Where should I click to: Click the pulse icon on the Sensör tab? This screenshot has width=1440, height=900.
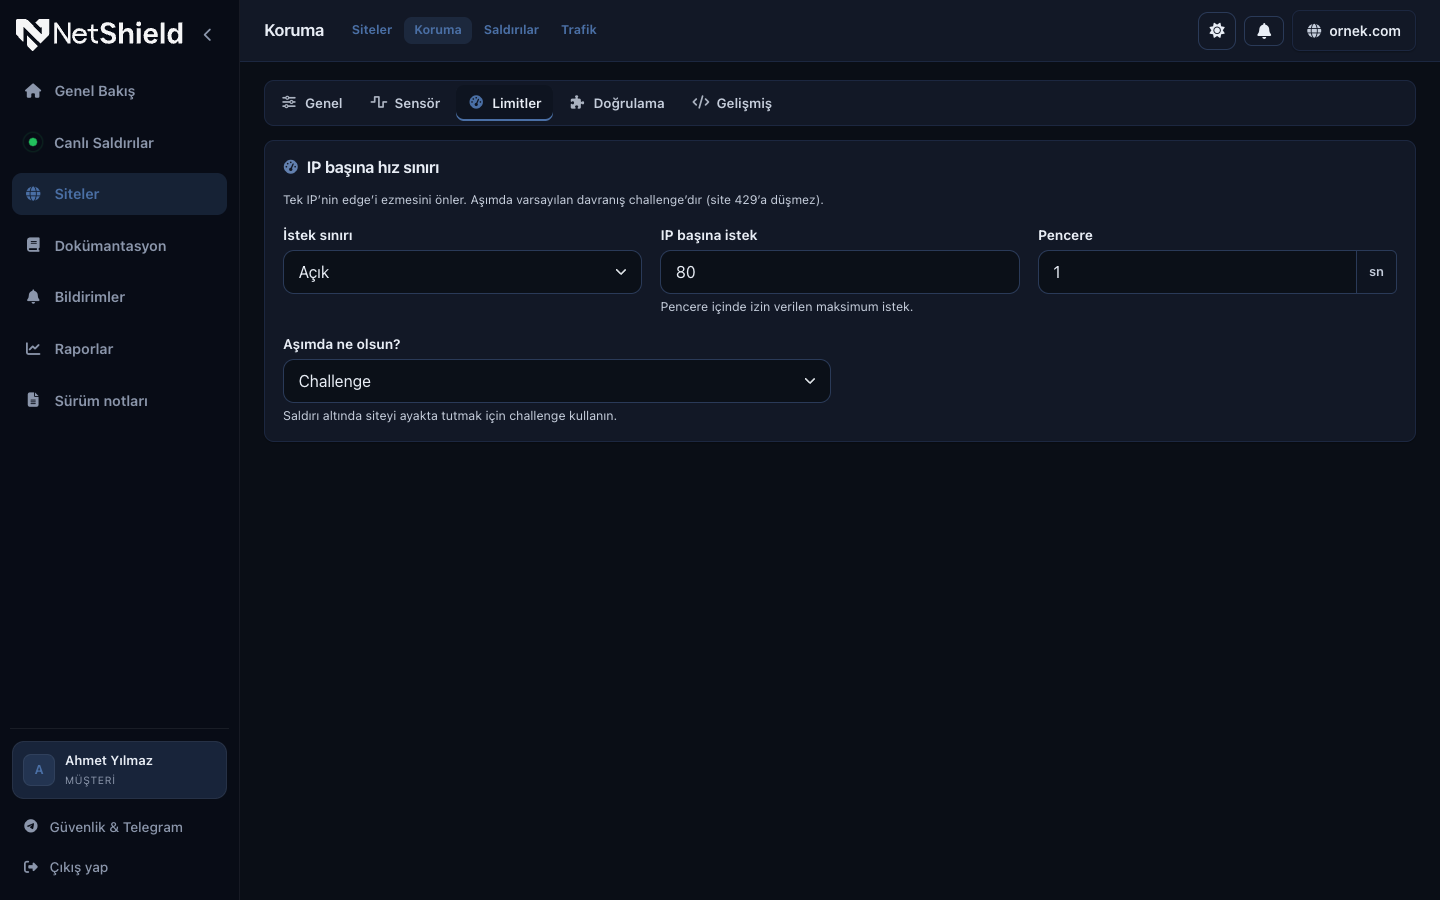coord(378,102)
